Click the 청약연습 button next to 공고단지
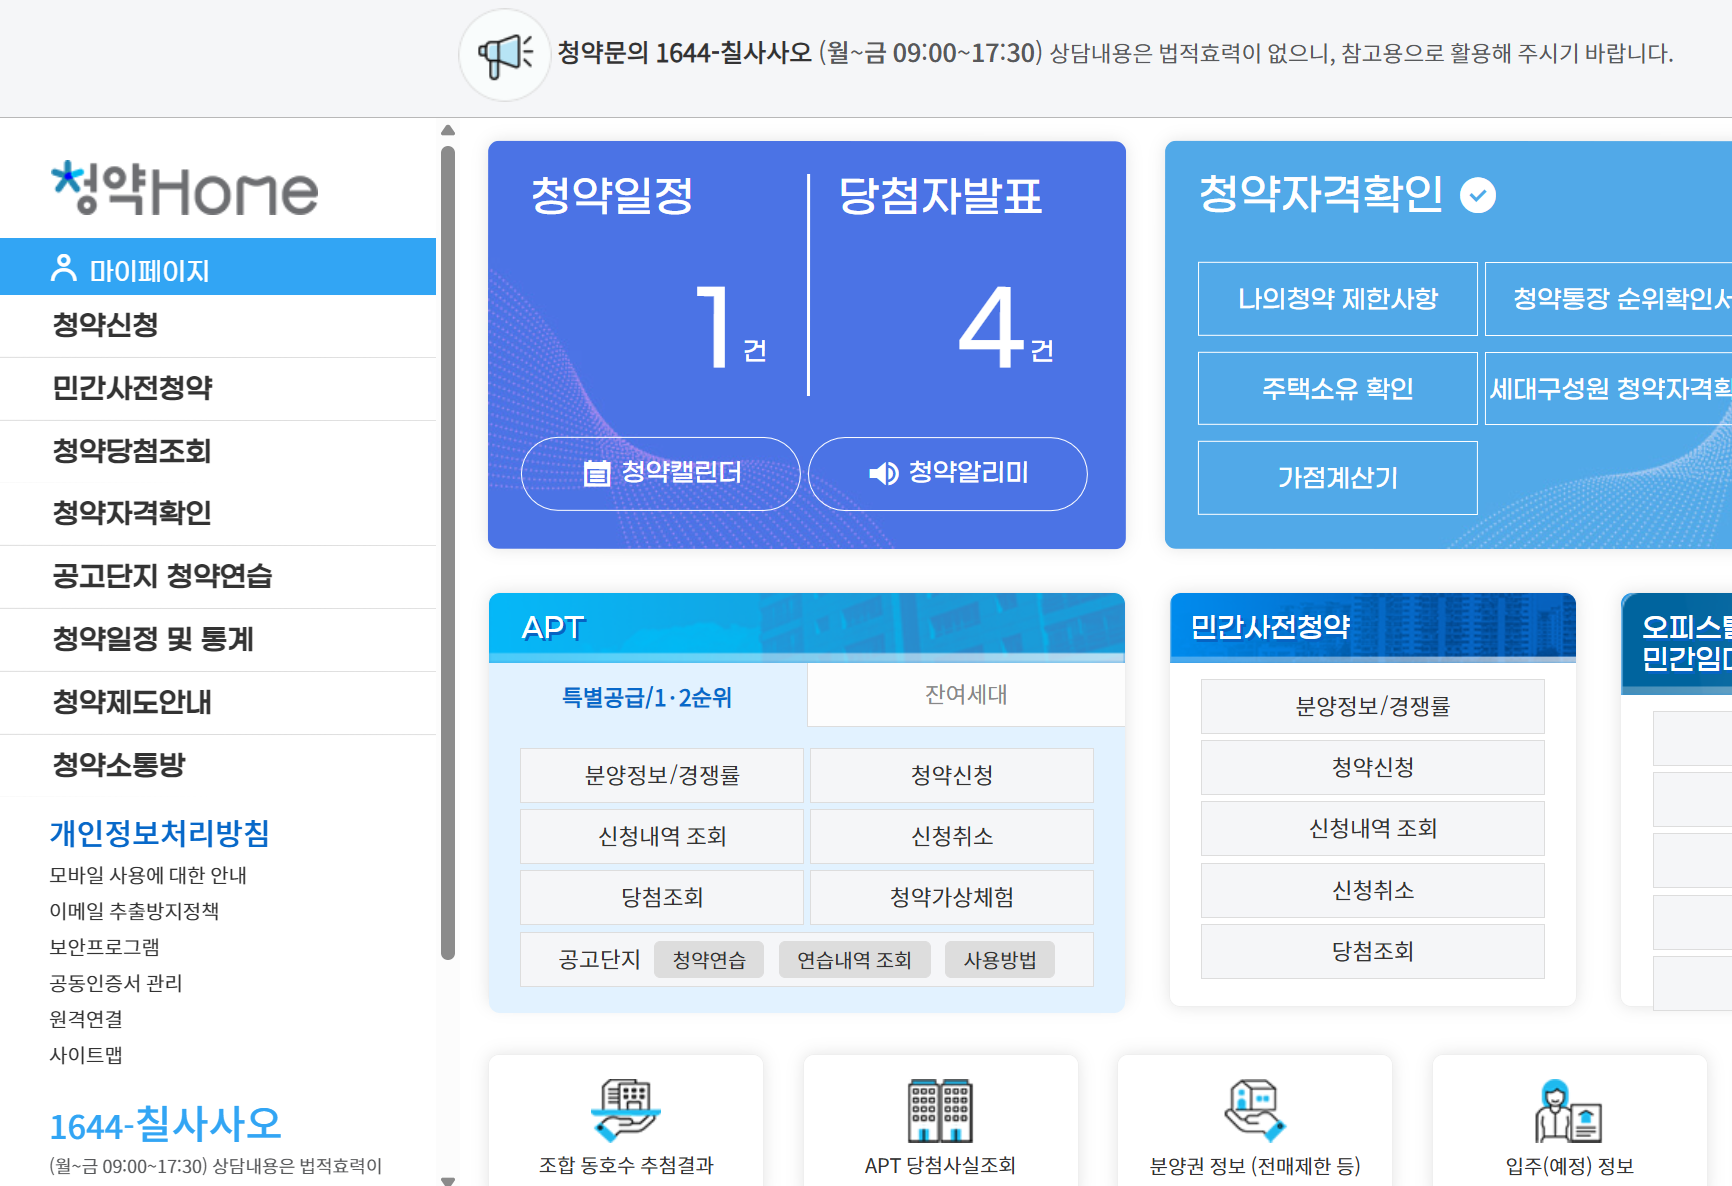Viewport: 1732px width, 1186px height. pos(709,959)
